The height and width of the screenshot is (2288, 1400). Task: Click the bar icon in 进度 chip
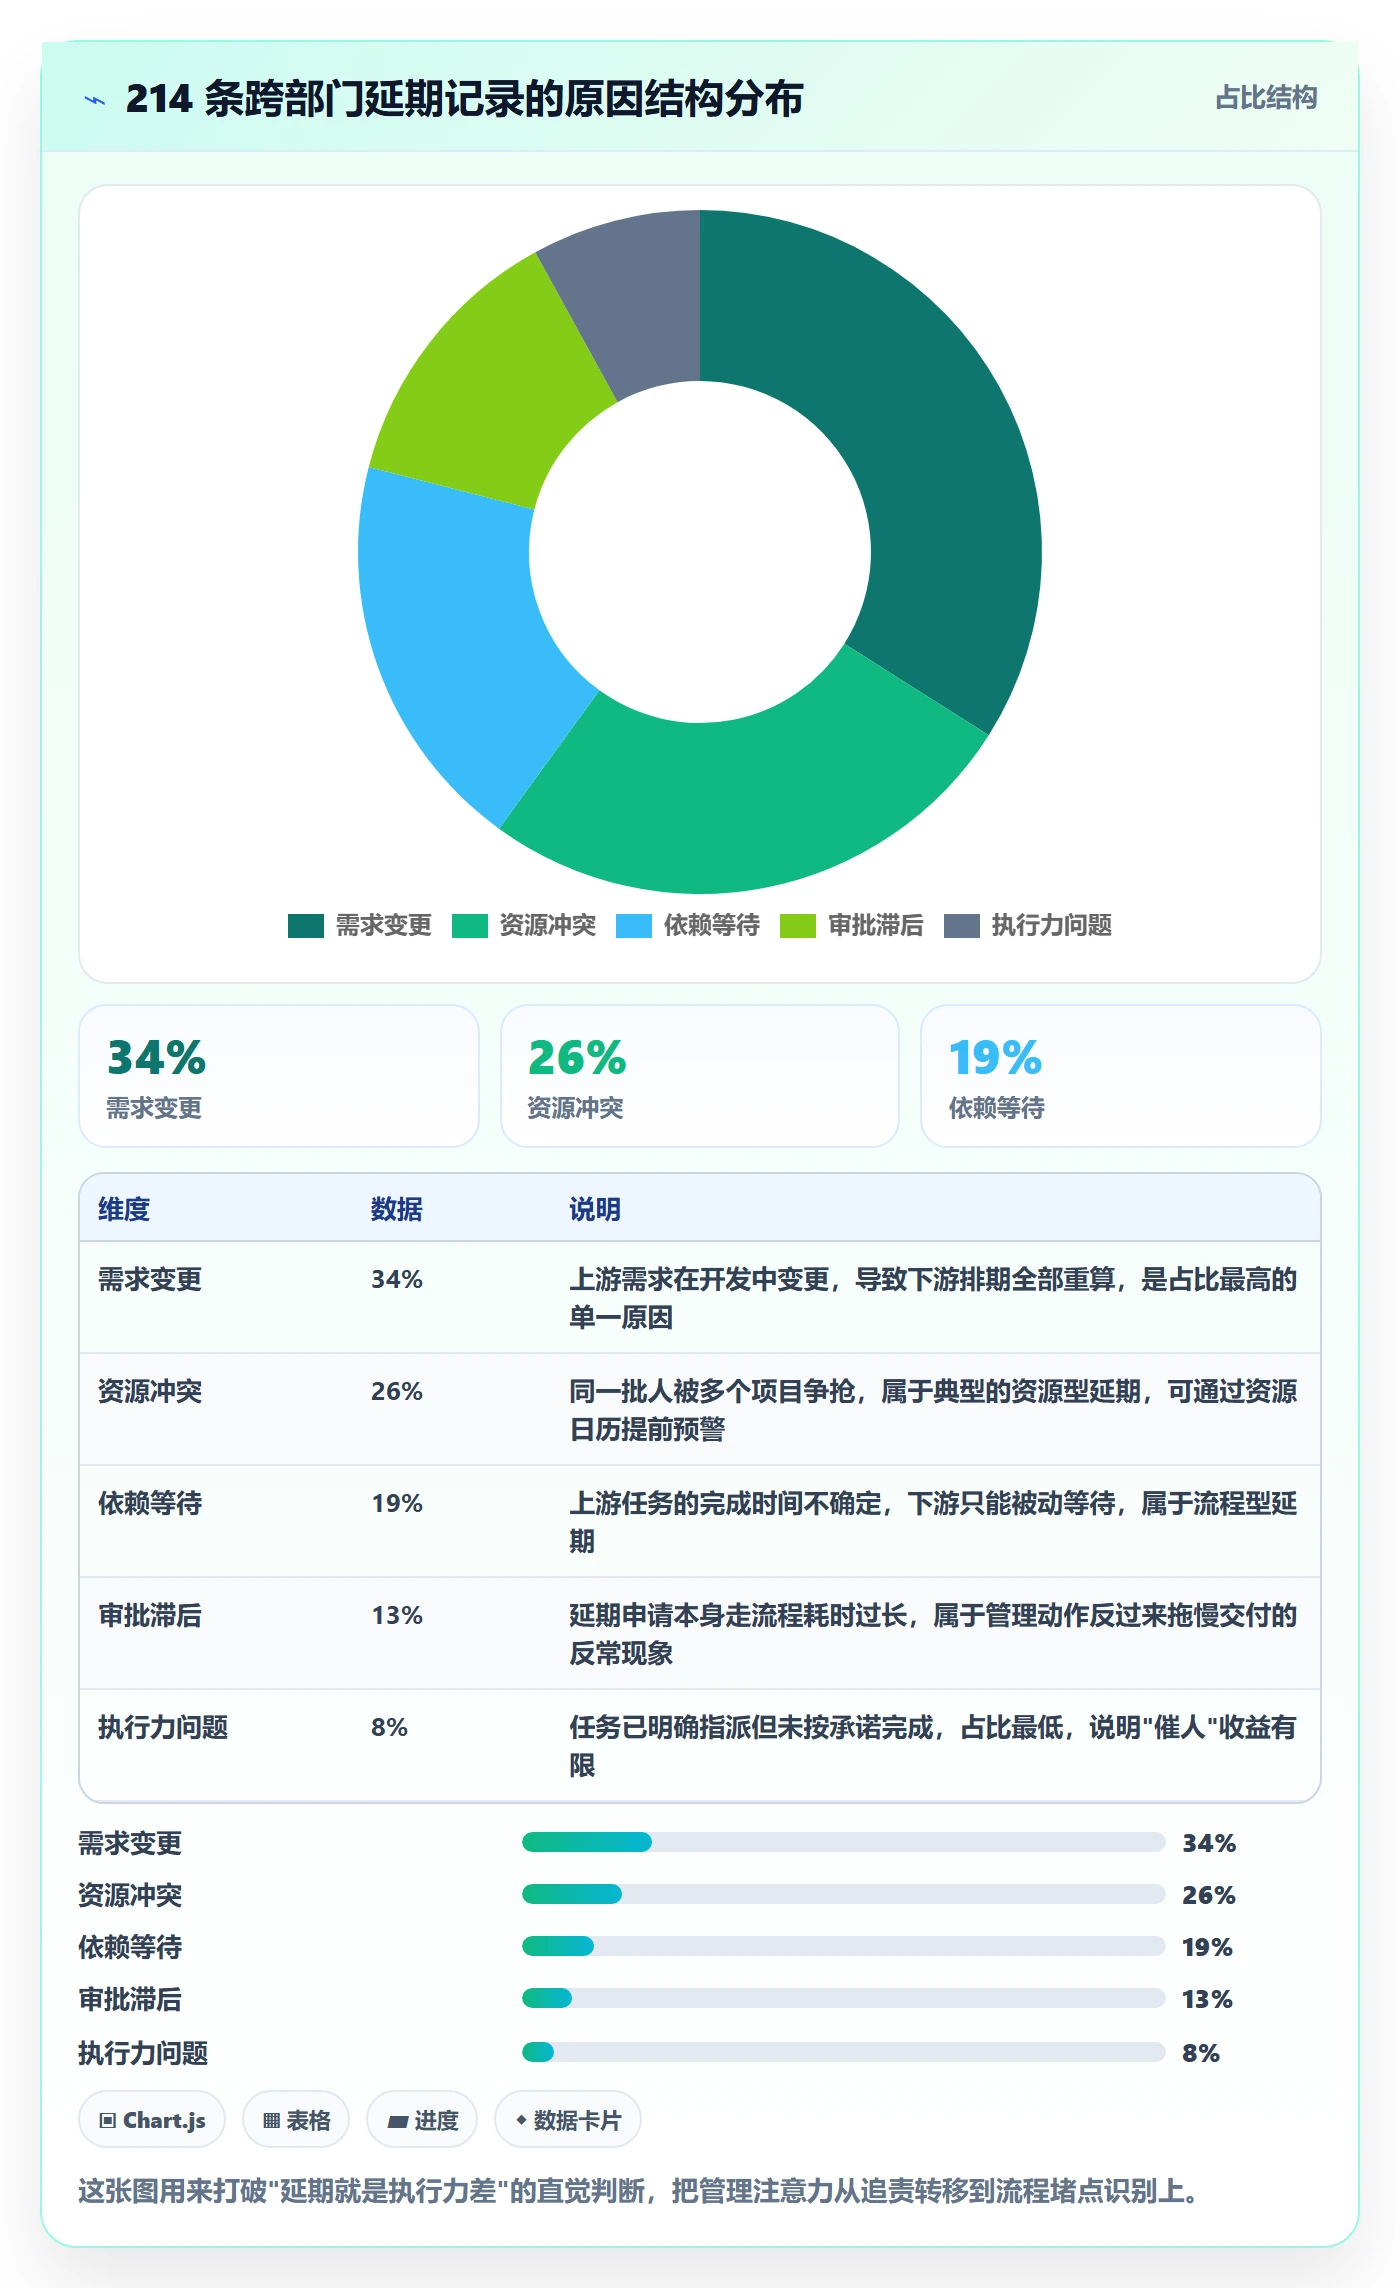(397, 2121)
